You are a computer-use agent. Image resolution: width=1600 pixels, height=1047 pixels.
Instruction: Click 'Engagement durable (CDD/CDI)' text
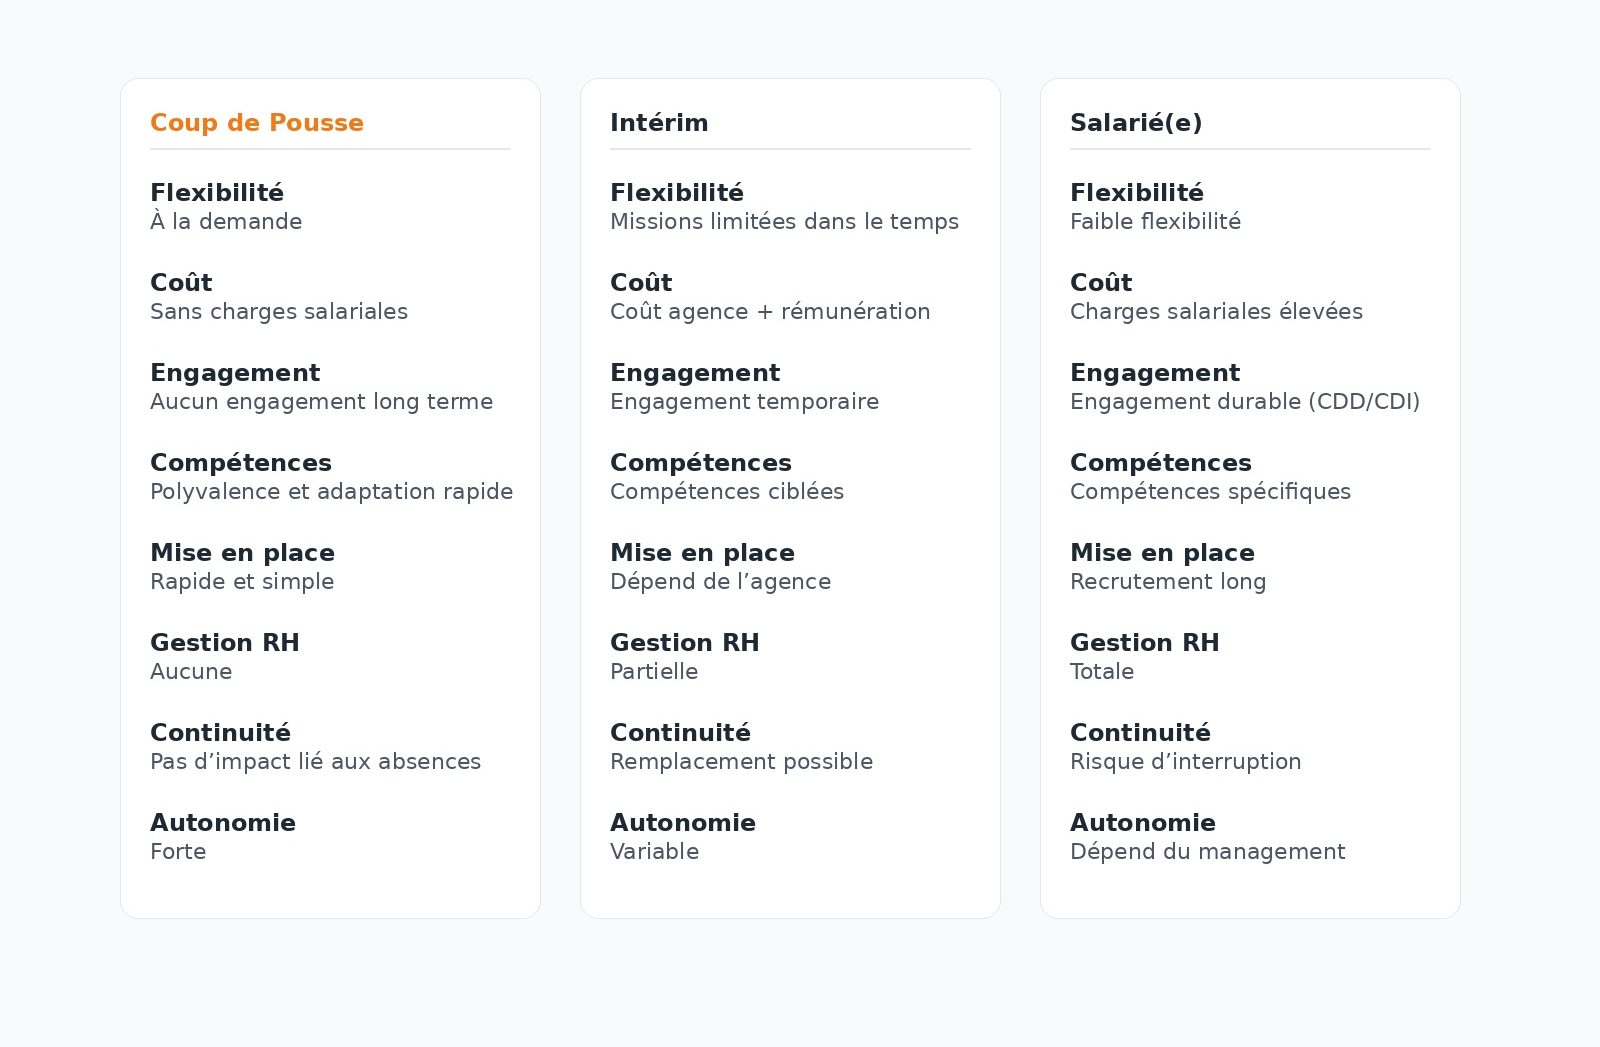click(1245, 402)
